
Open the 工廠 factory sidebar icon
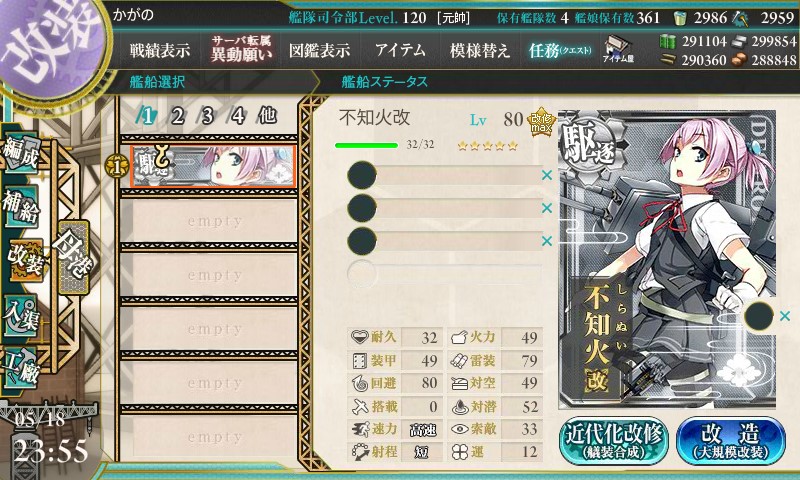click(x=20, y=366)
